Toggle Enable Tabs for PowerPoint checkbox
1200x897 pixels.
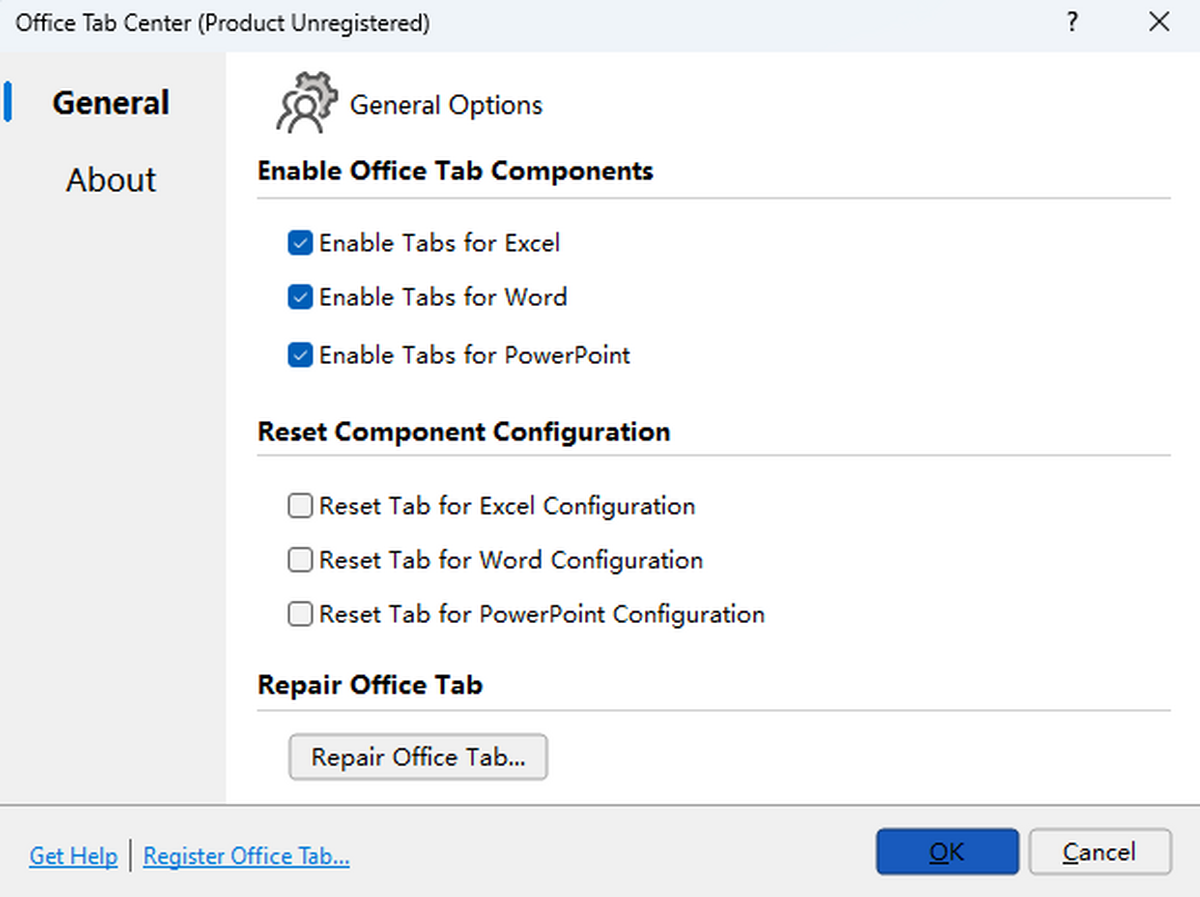tap(300, 355)
